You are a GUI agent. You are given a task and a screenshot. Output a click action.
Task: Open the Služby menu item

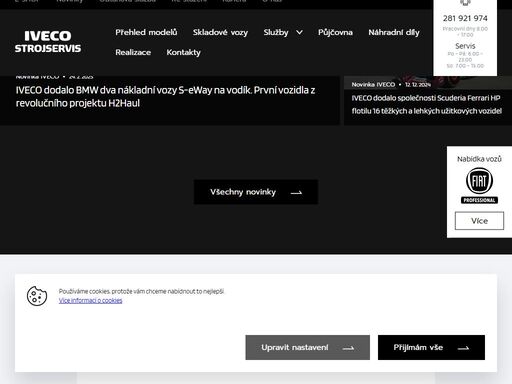coord(276,32)
